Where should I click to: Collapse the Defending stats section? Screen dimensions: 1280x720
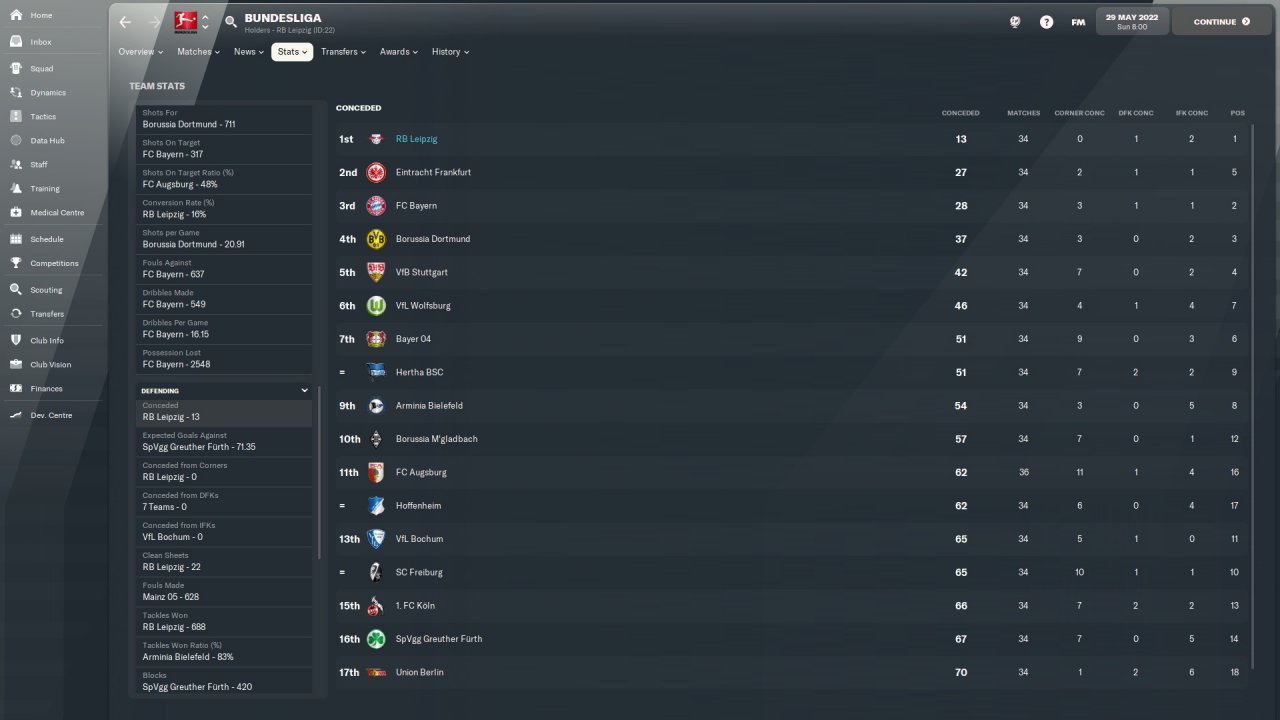[305, 391]
